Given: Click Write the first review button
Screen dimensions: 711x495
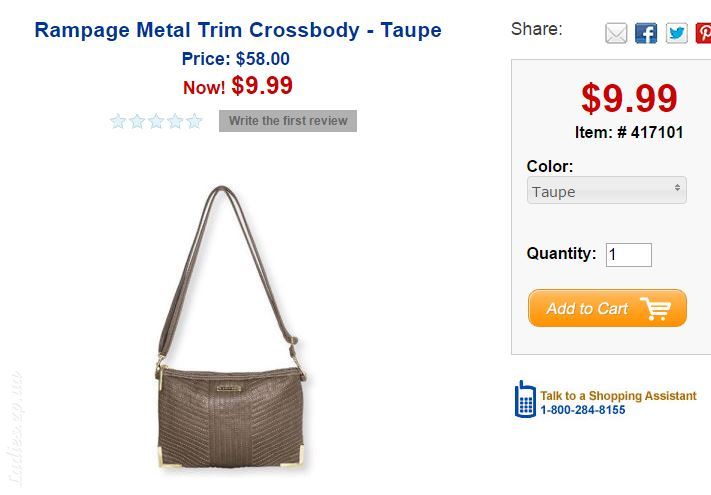Looking at the screenshot, I should click(288, 121).
